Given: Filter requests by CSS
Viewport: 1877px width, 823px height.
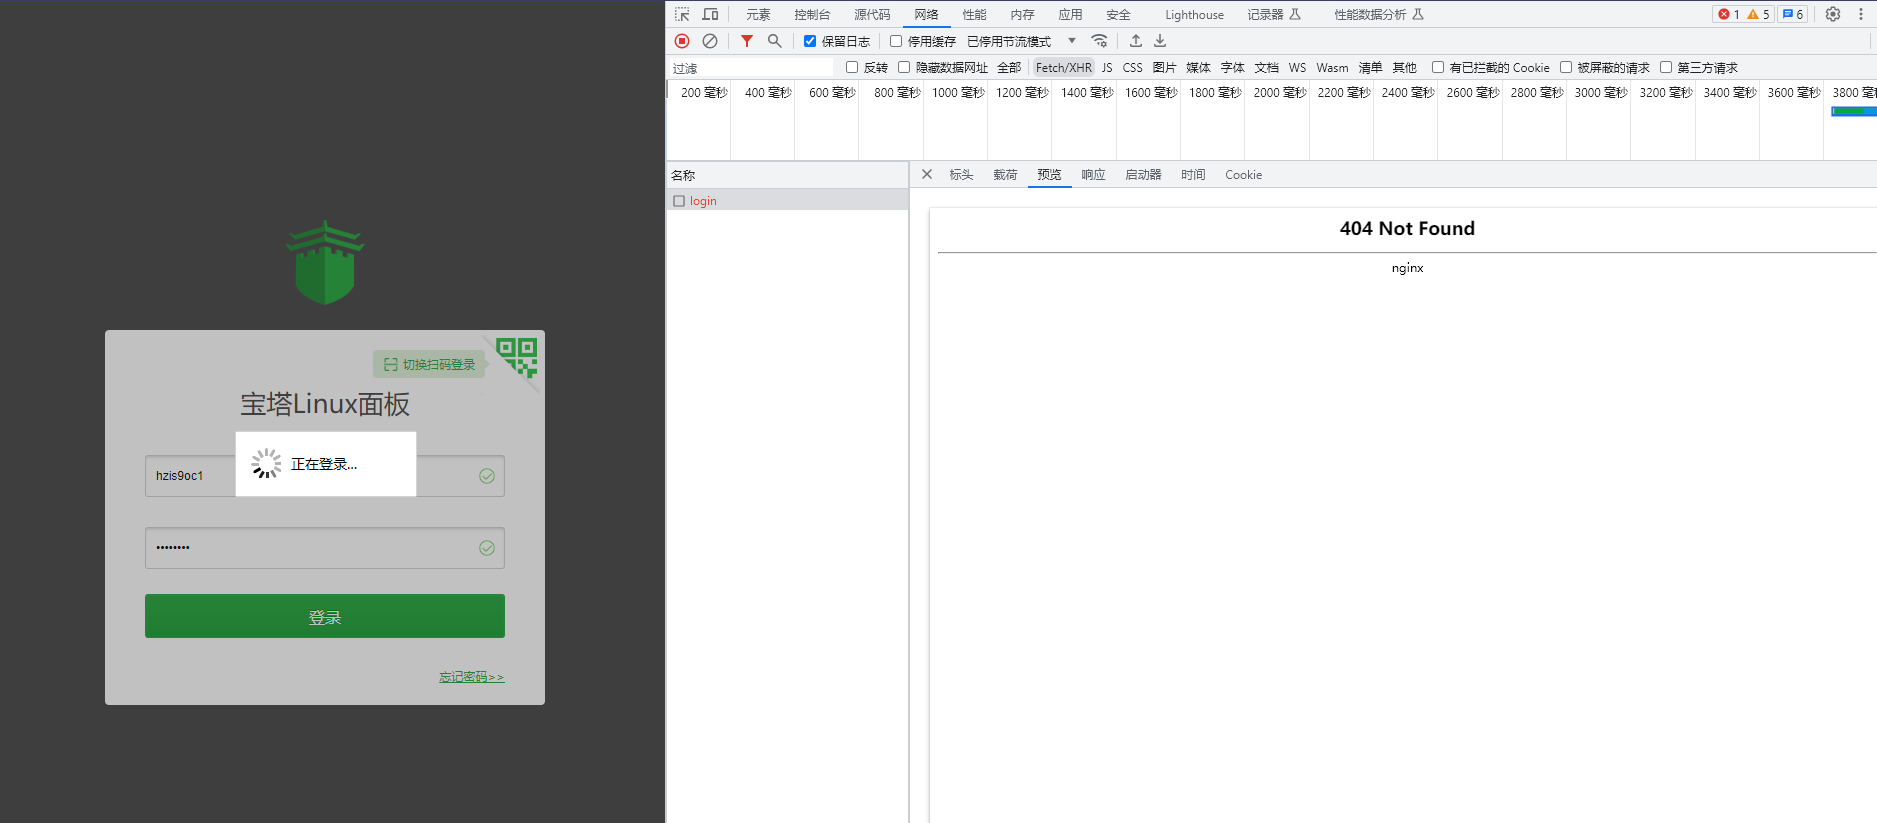Looking at the screenshot, I should click(x=1132, y=67).
